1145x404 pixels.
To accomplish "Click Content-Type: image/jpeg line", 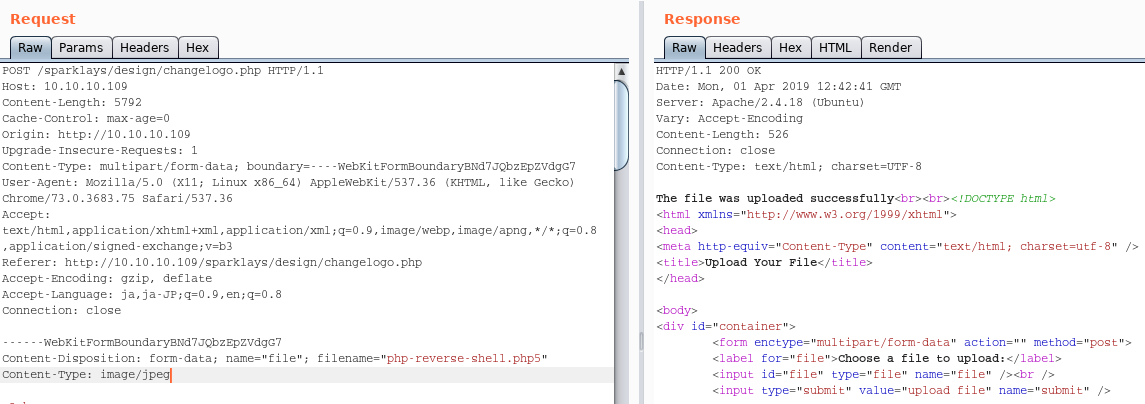I will [x=86, y=375].
